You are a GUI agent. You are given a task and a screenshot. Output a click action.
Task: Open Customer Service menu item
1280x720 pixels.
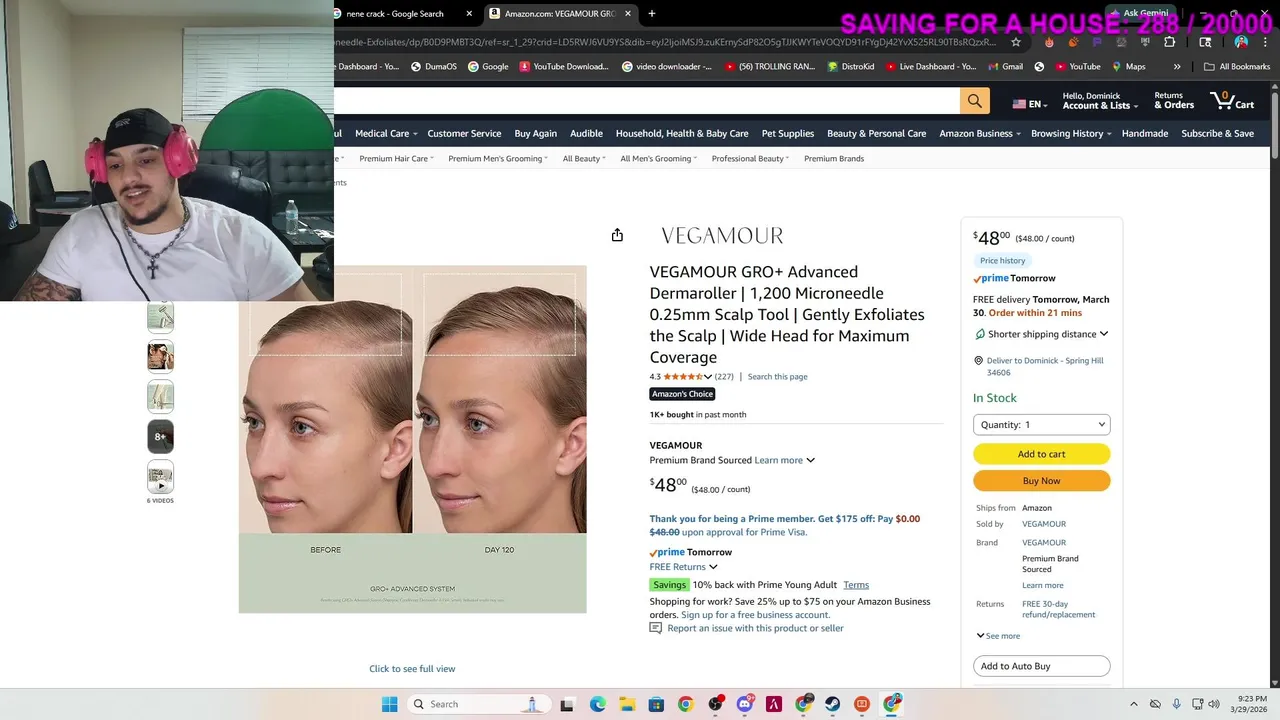coord(464,133)
